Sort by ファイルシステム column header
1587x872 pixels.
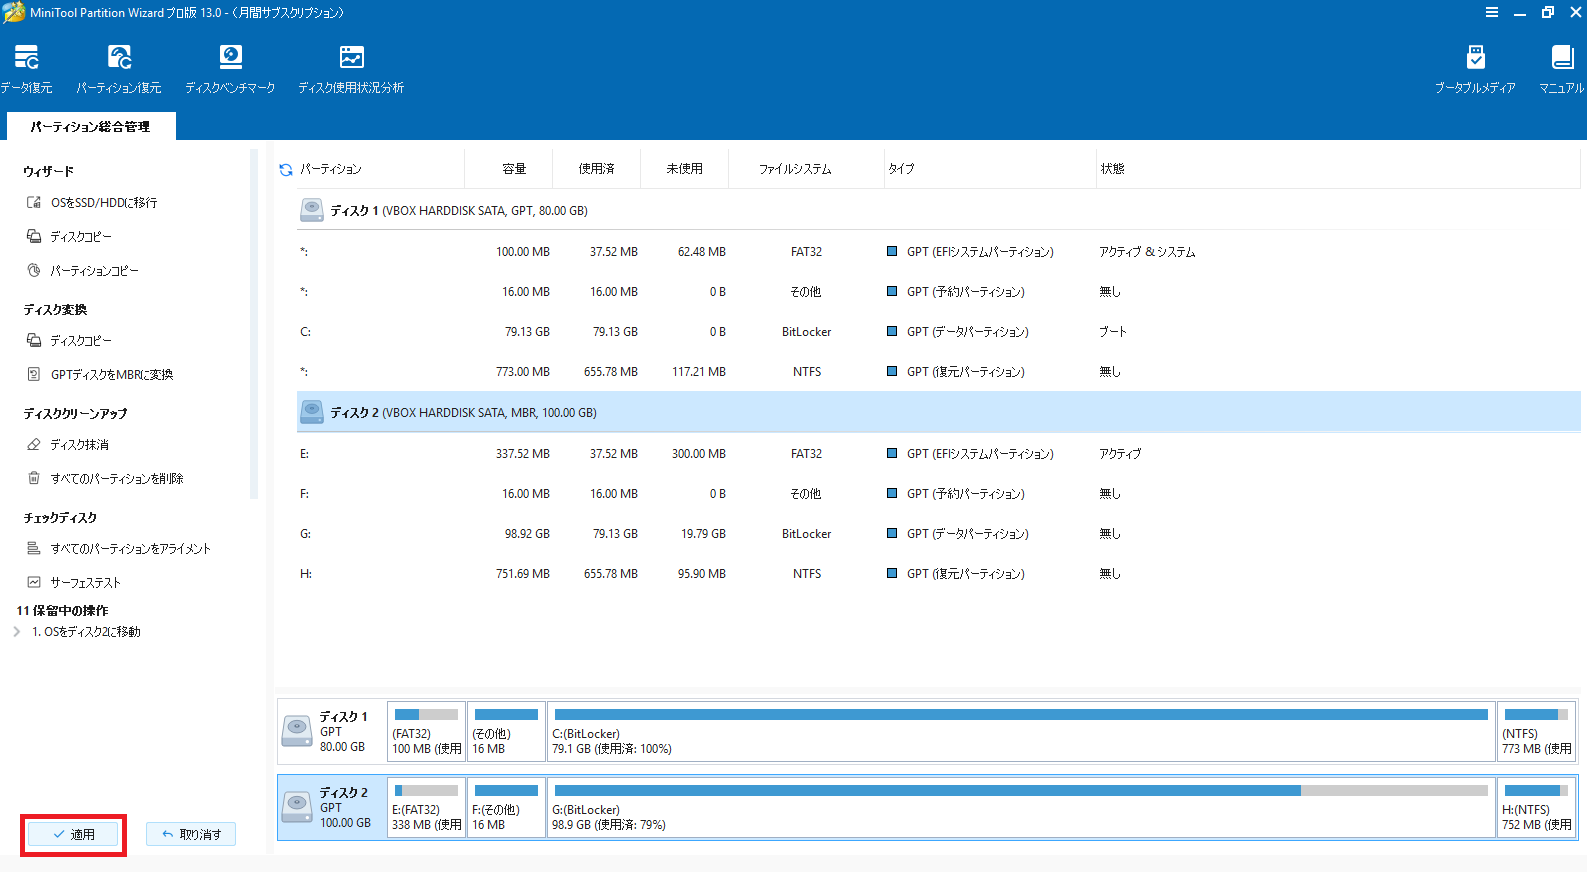tap(795, 169)
